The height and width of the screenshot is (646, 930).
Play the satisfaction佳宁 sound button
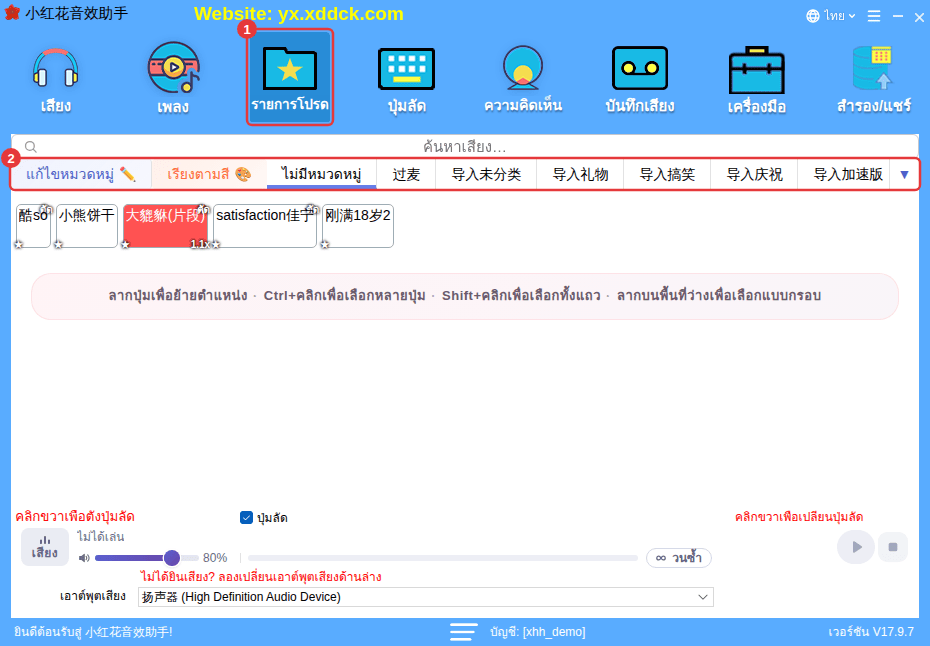click(265, 225)
